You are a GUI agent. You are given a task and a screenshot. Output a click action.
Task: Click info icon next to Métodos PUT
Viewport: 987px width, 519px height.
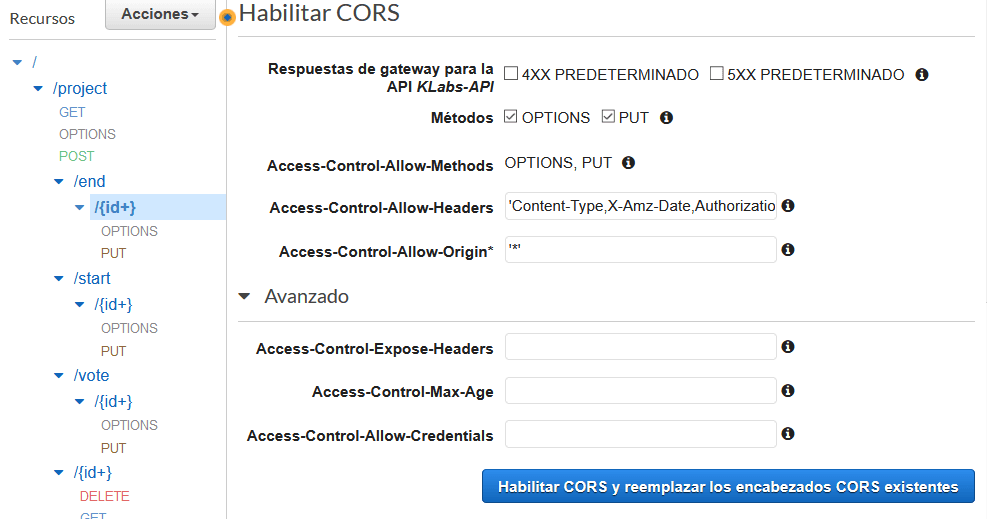(667, 117)
